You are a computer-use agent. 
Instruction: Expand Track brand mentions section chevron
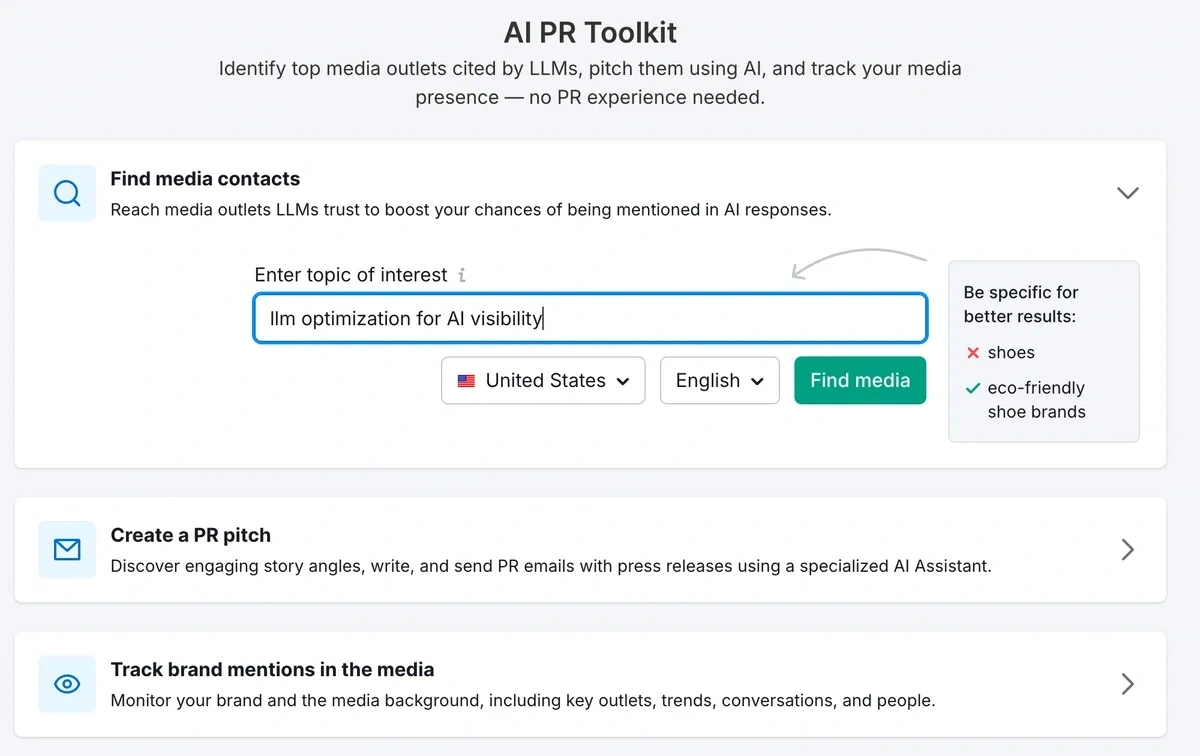pos(1127,684)
